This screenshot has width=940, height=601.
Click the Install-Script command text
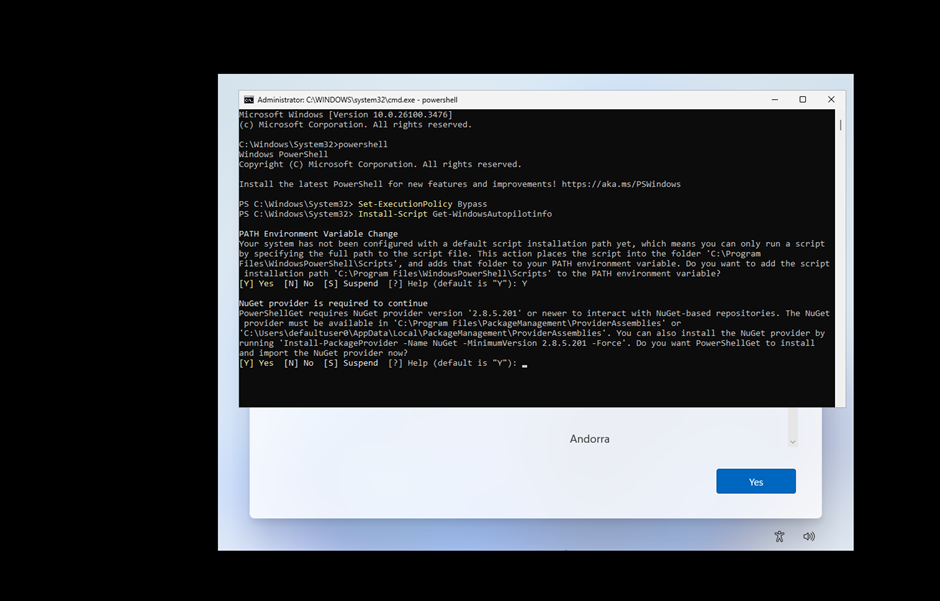[x=392, y=214]
